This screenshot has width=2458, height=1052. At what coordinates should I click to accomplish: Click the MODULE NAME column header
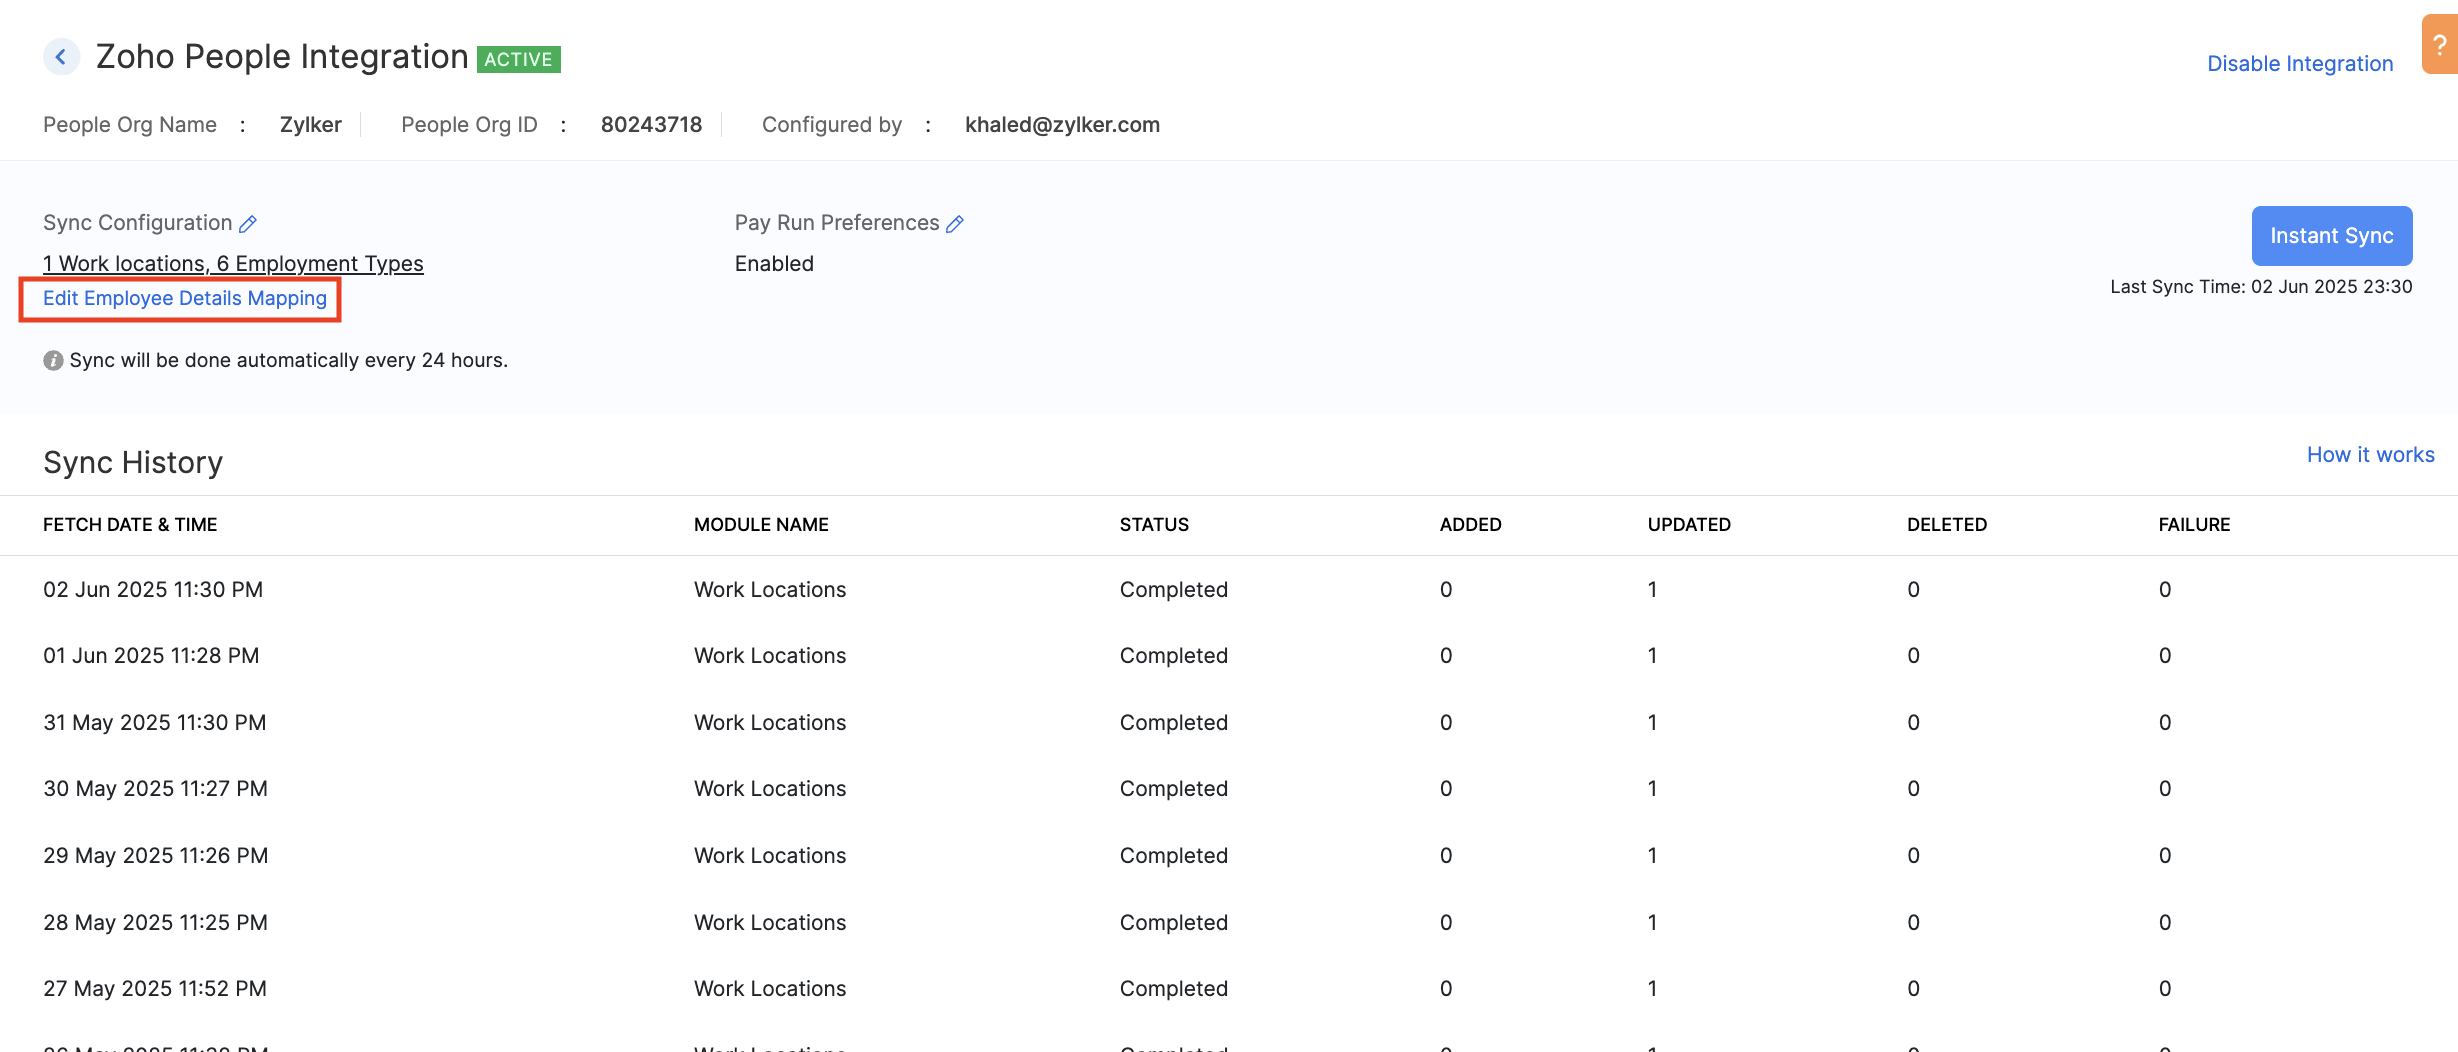[x=761, y=525]
